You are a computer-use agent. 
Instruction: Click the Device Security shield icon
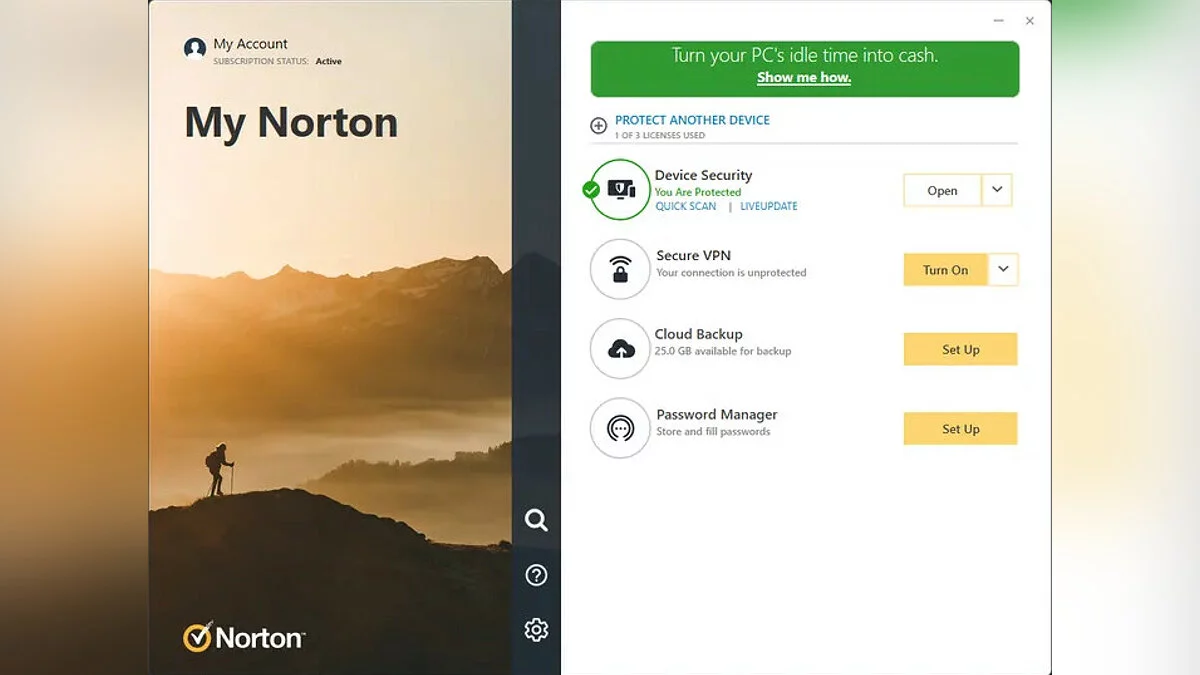click(x=620, y=190)
